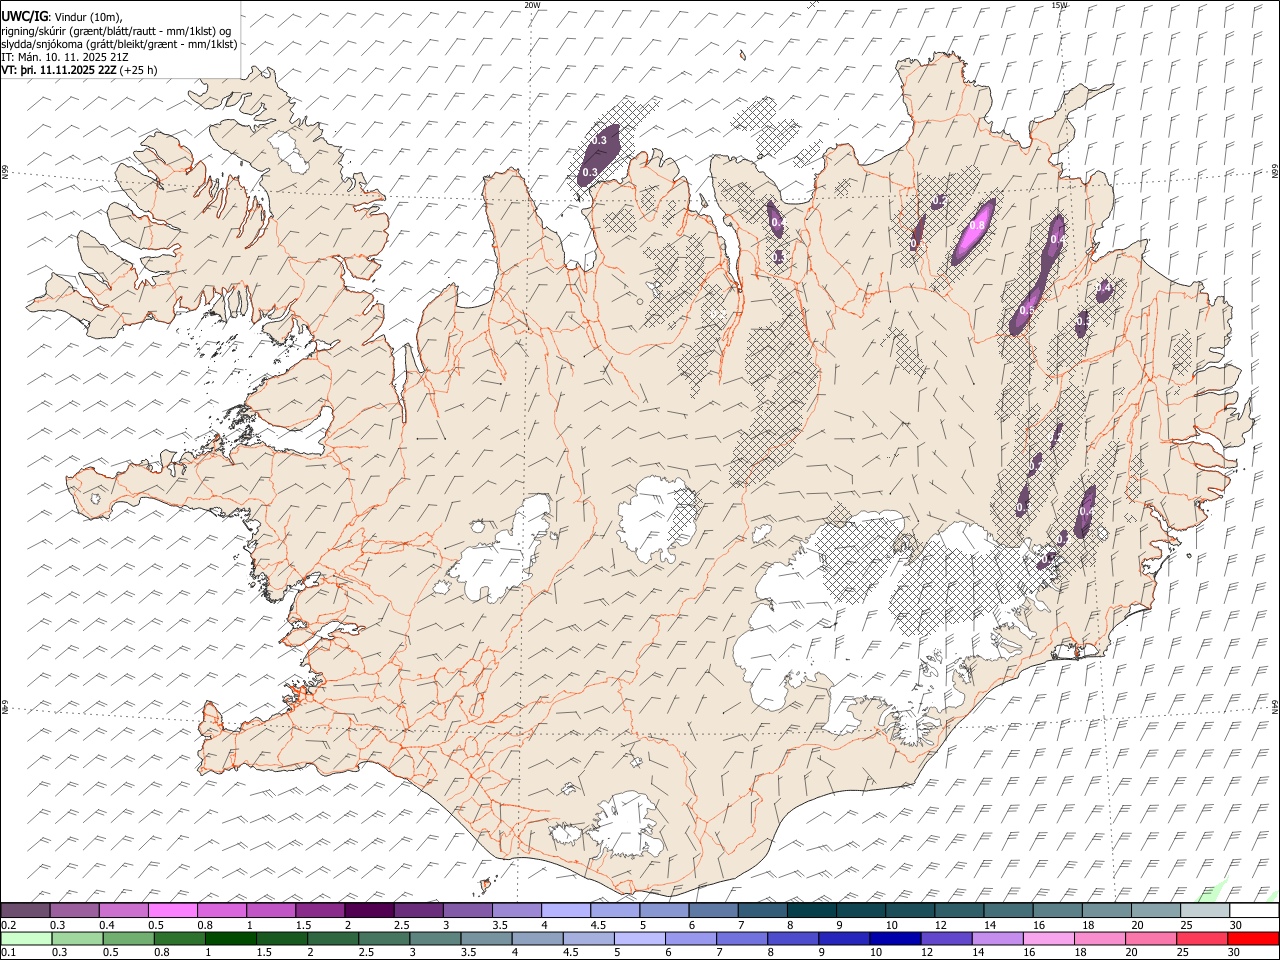Select the "IT: Mán. 10. 11. 2025 21Z" line

coord(65,57)
